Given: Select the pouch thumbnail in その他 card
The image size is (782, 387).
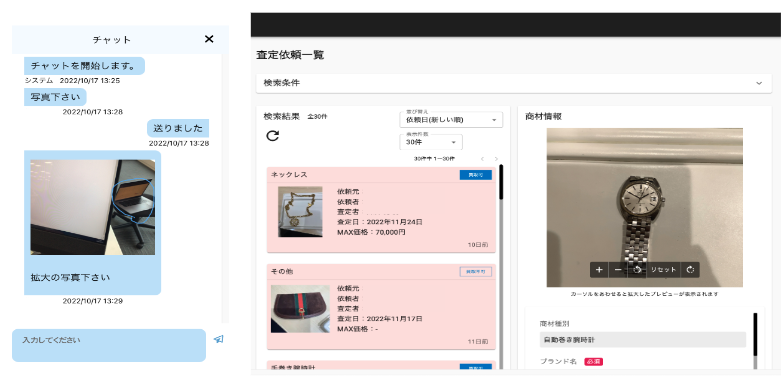Looking at the screenshot, I should [300, 309].
